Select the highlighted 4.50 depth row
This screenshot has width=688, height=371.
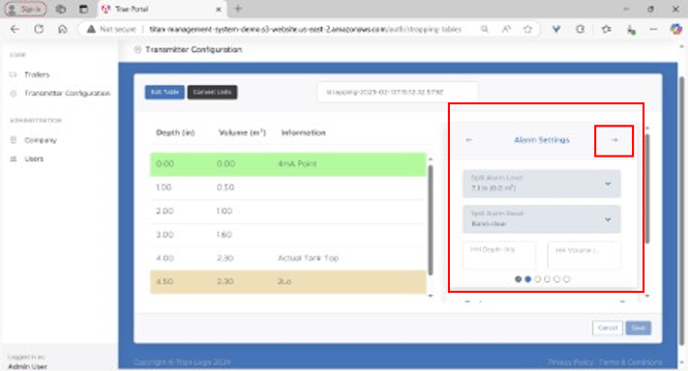coord(288,282)
